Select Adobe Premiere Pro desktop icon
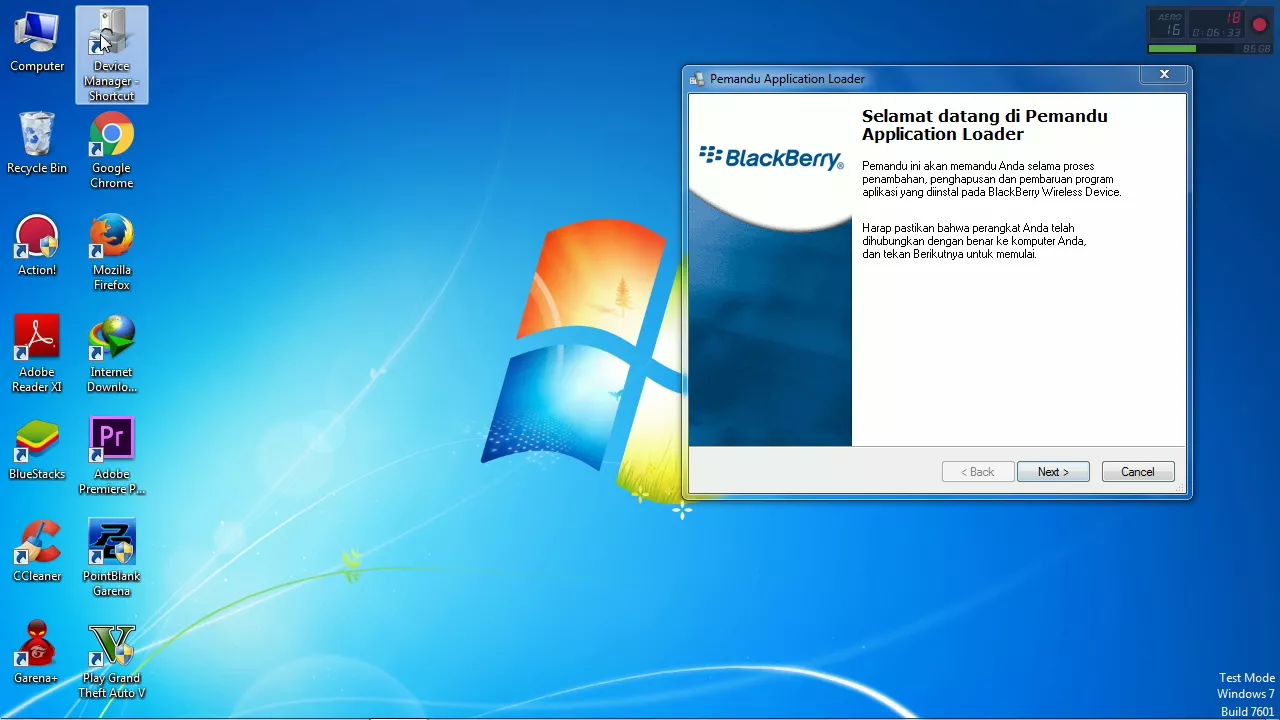 [x=112, y=456]
